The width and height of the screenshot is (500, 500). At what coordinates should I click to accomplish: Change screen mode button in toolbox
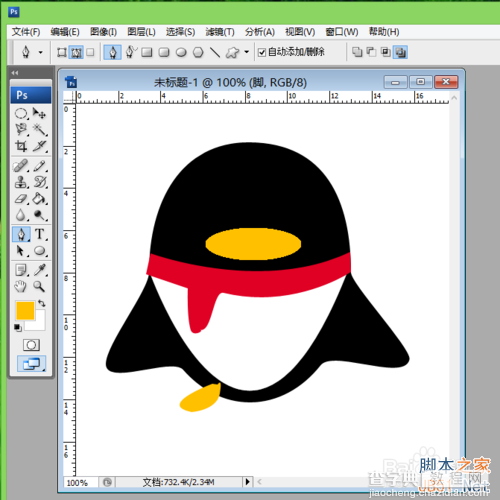pos(31,364)
